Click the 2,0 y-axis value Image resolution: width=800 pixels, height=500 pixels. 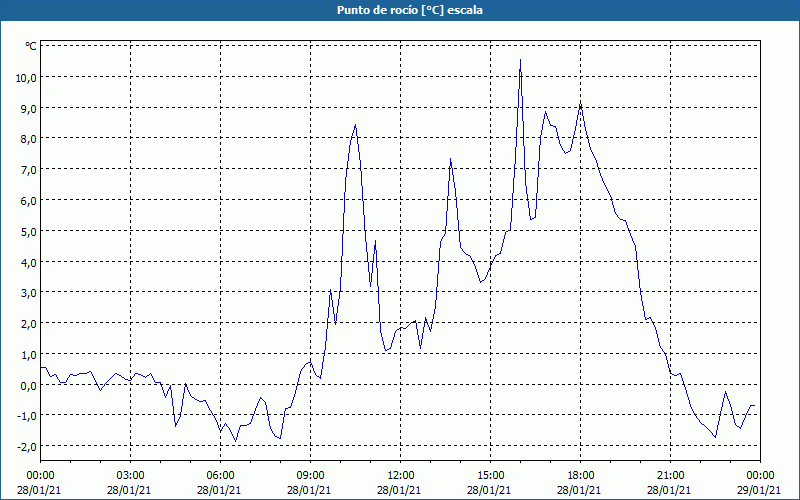point(29,323)
